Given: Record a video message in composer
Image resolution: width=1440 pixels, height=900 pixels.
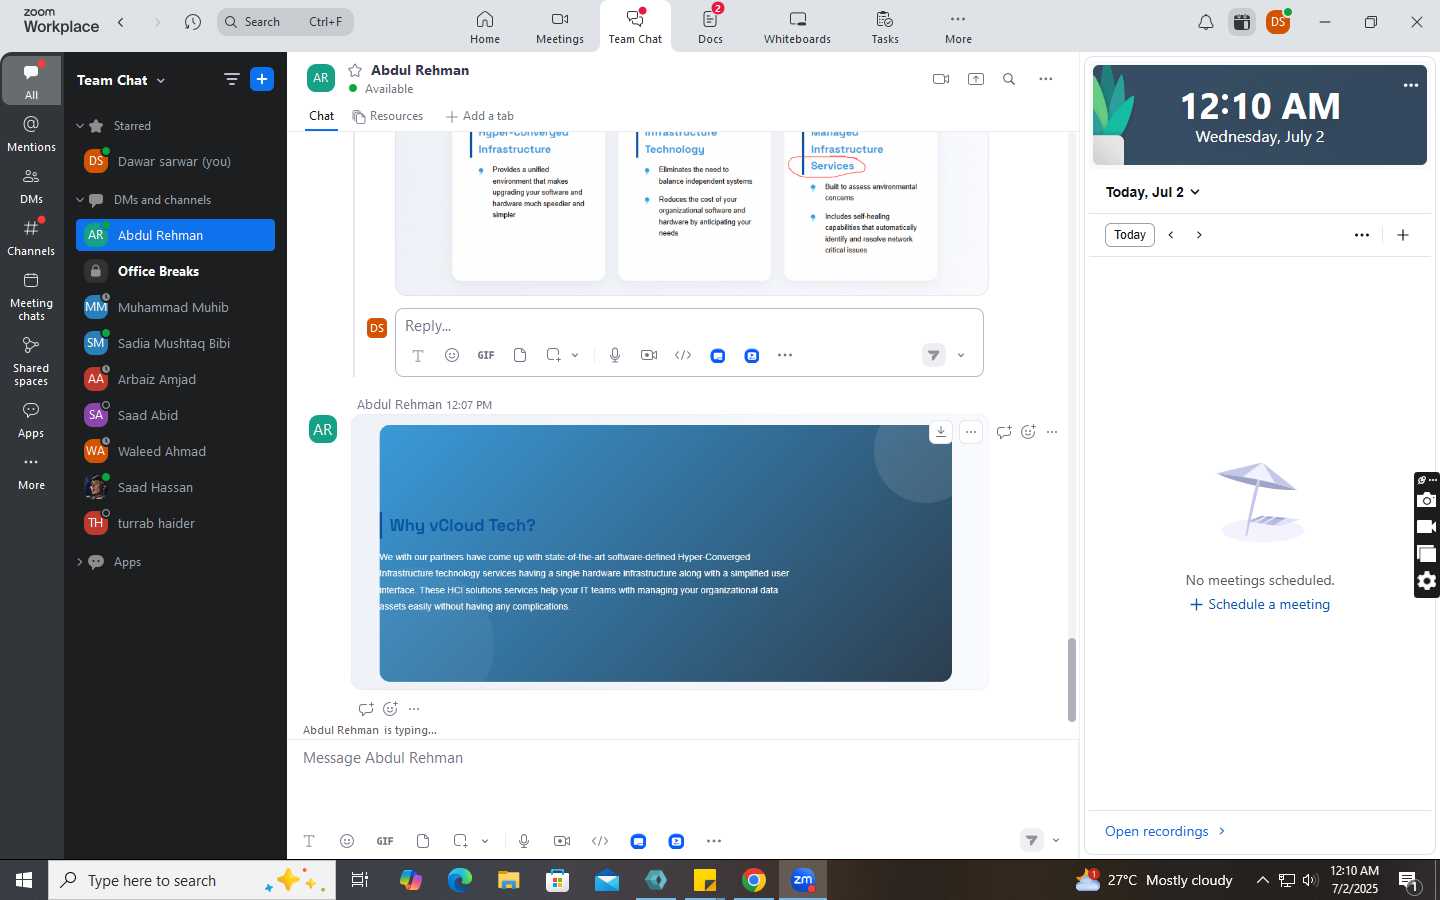Looking at the screenshot, I should [562, 841].
